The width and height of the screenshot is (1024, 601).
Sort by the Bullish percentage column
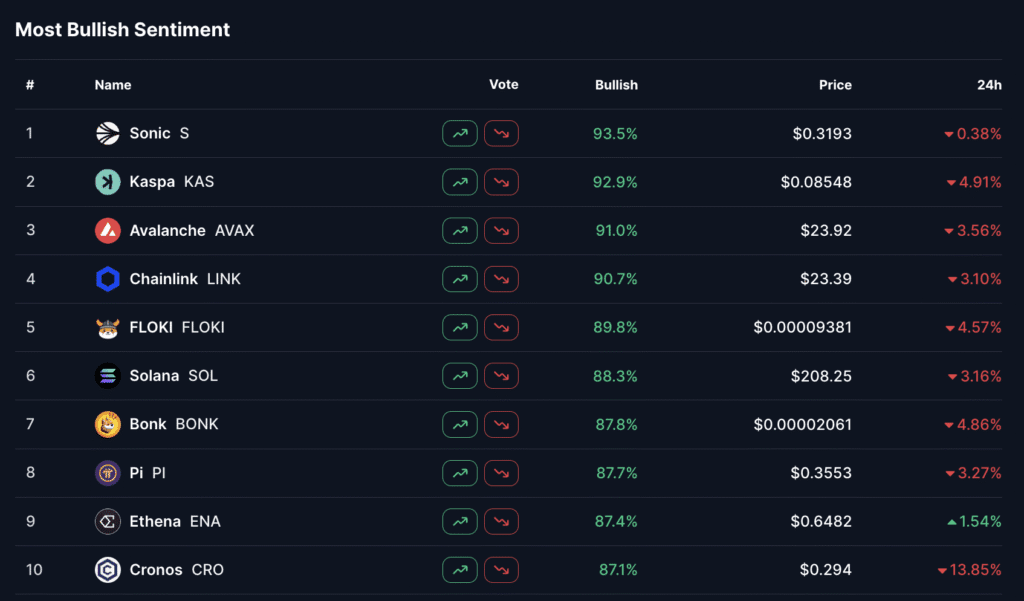point(616,85)
